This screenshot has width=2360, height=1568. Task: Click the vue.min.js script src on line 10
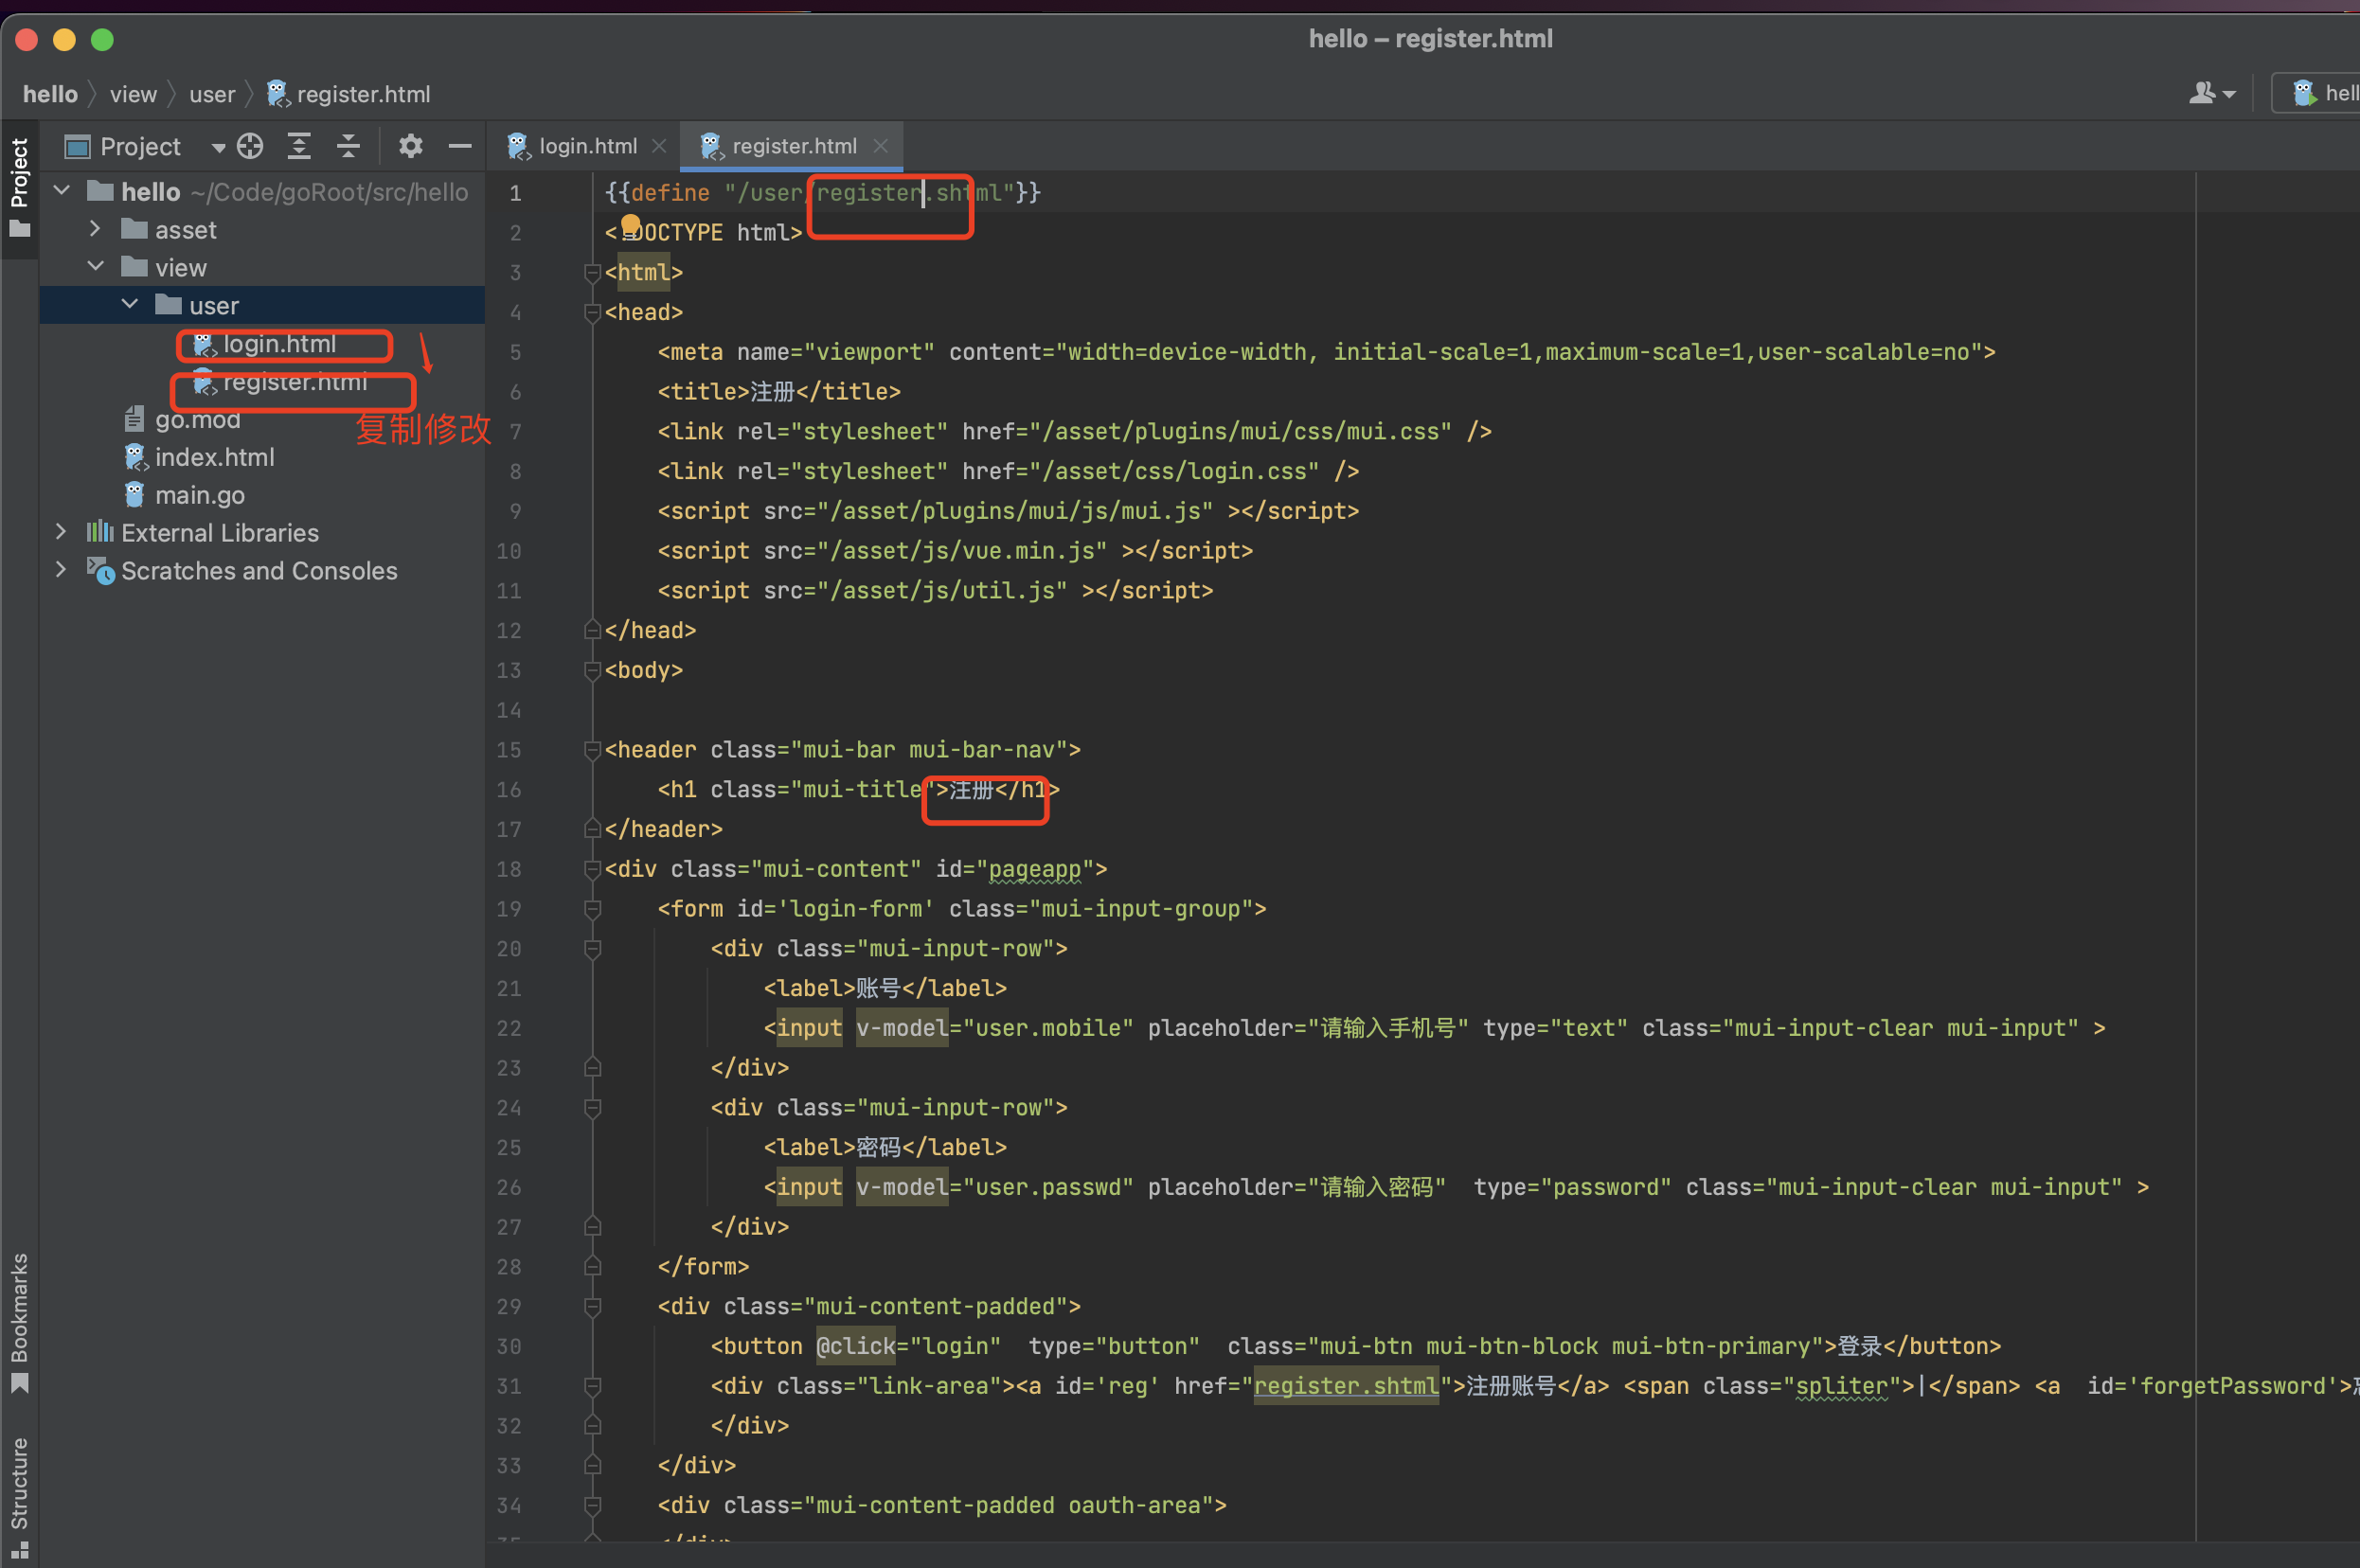968,551
